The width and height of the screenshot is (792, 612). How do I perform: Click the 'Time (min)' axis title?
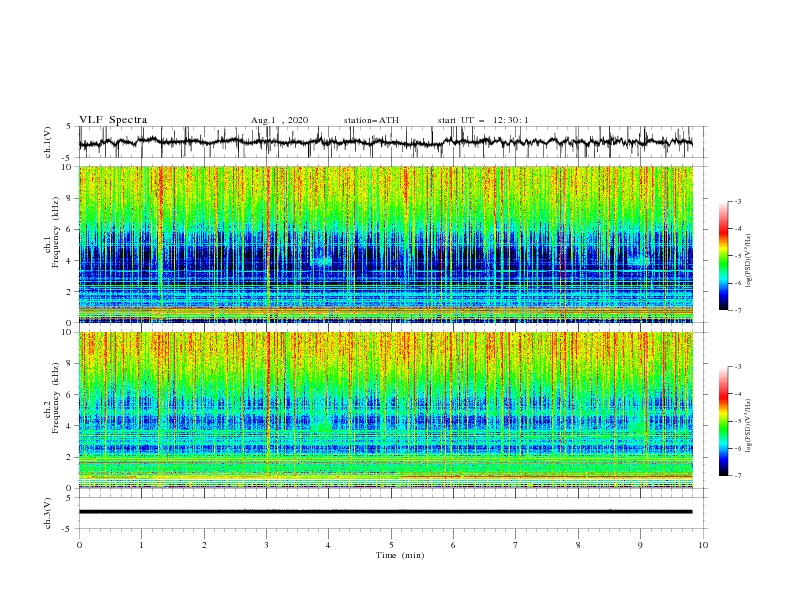point(400,555)
